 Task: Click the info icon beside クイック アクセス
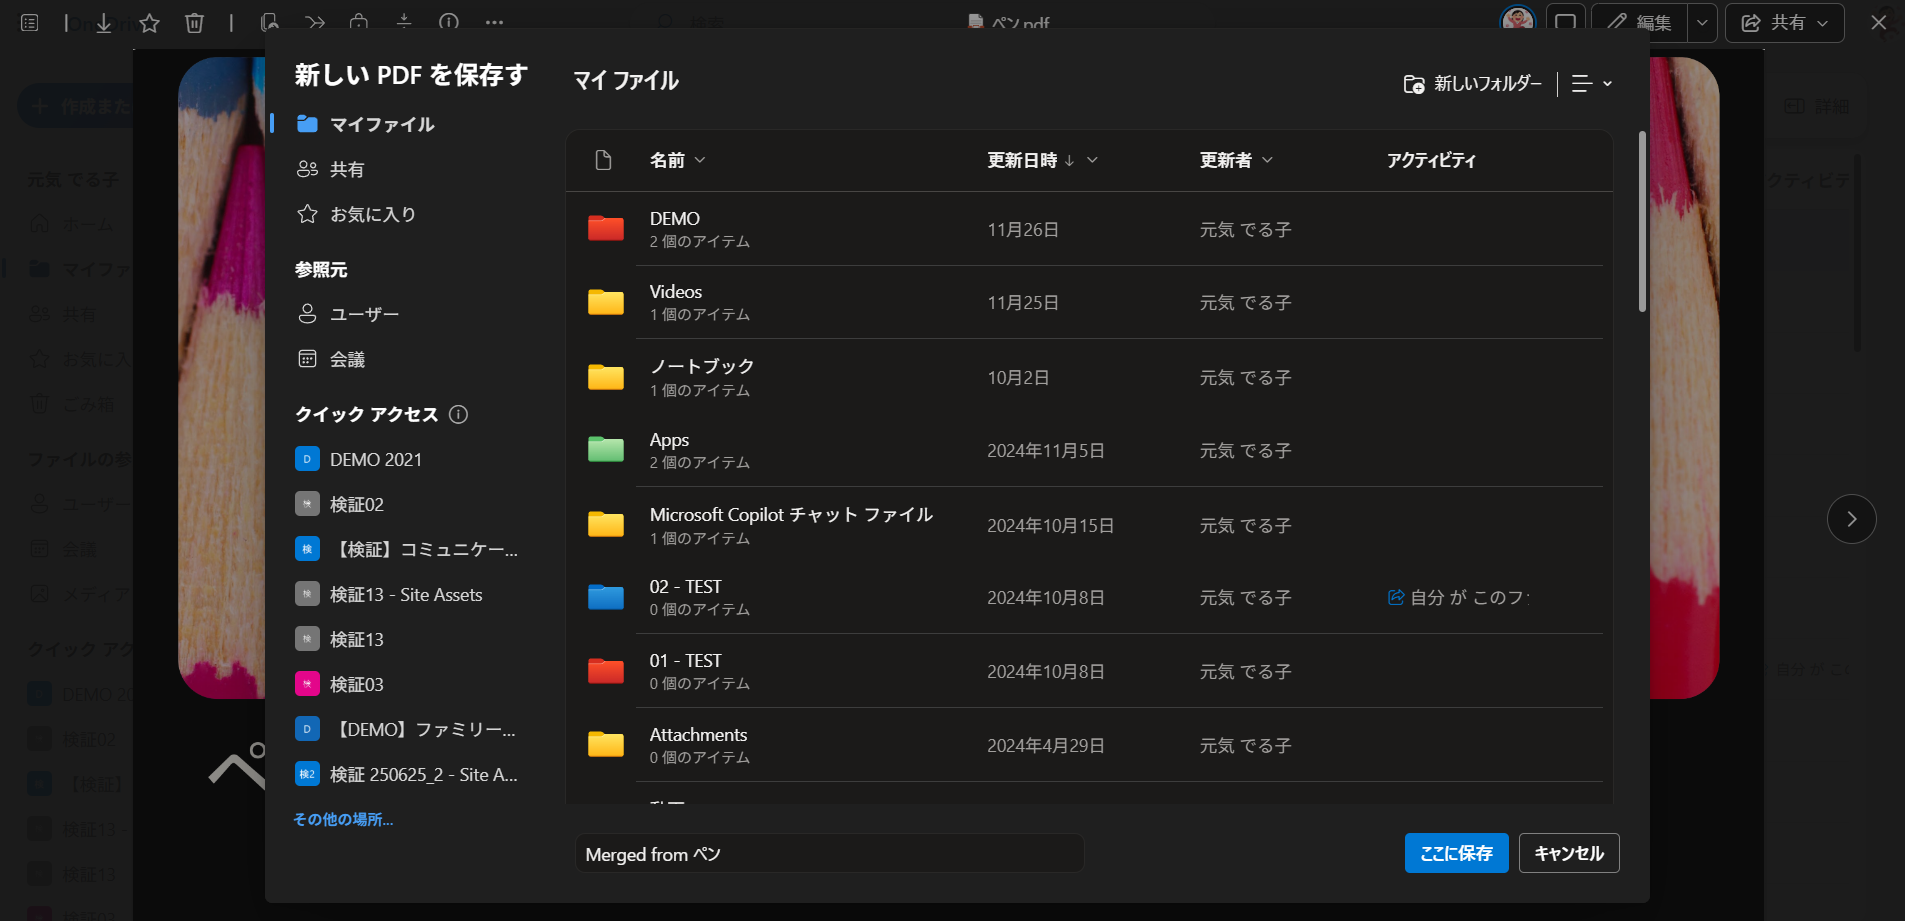click(x=458, y=414)
